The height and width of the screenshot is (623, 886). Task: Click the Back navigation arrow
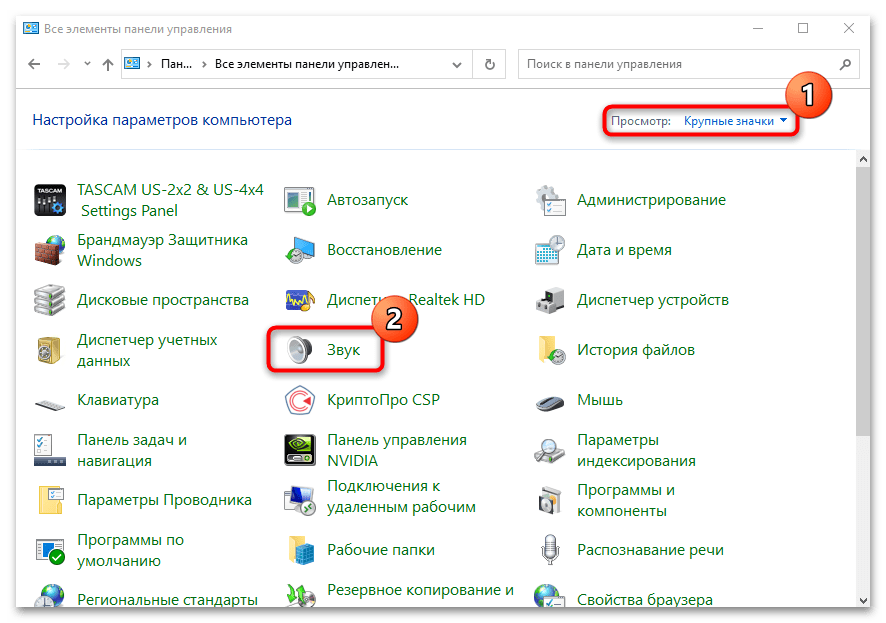pyautogui.click(x=34, y=64)
